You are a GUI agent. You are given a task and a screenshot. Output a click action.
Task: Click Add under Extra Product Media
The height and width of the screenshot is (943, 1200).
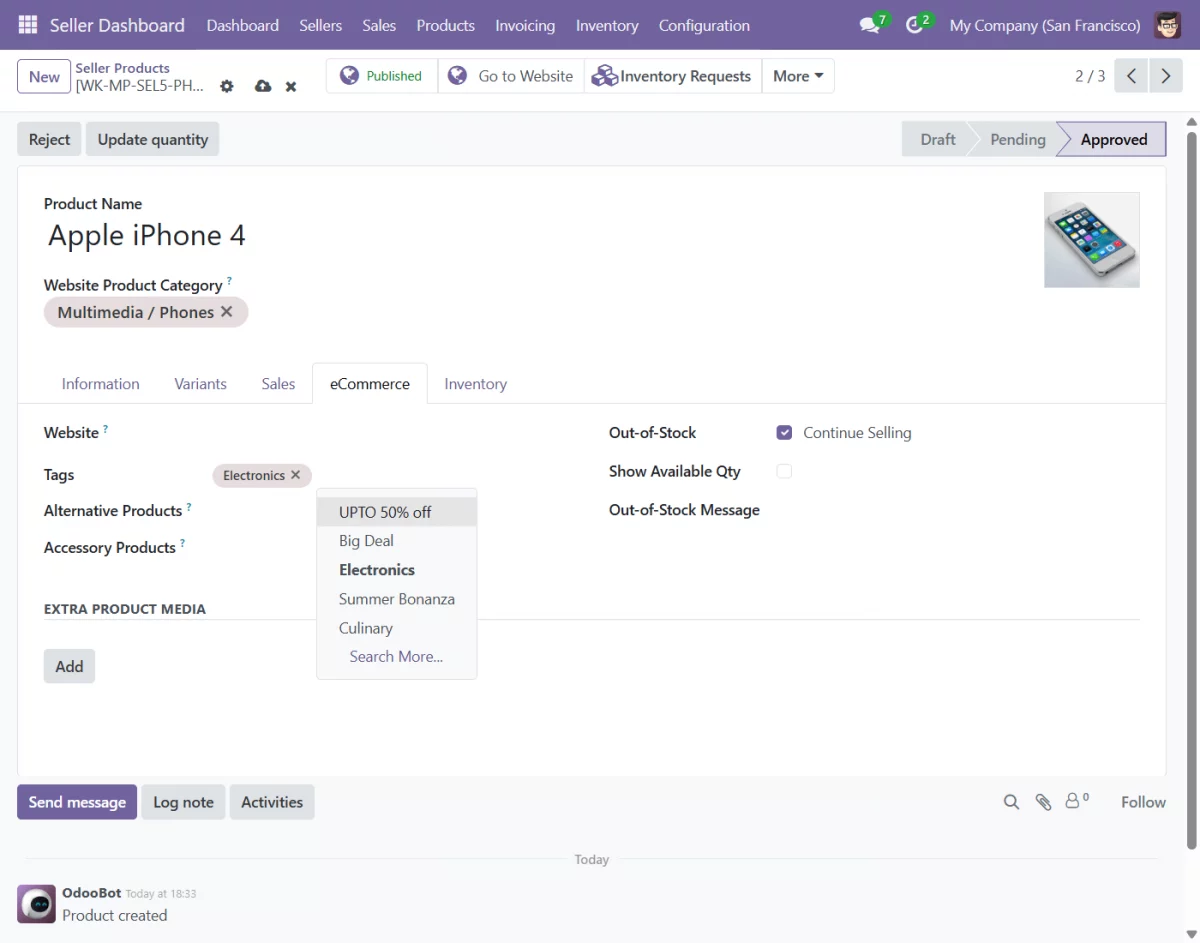click(x=69, y=666)
